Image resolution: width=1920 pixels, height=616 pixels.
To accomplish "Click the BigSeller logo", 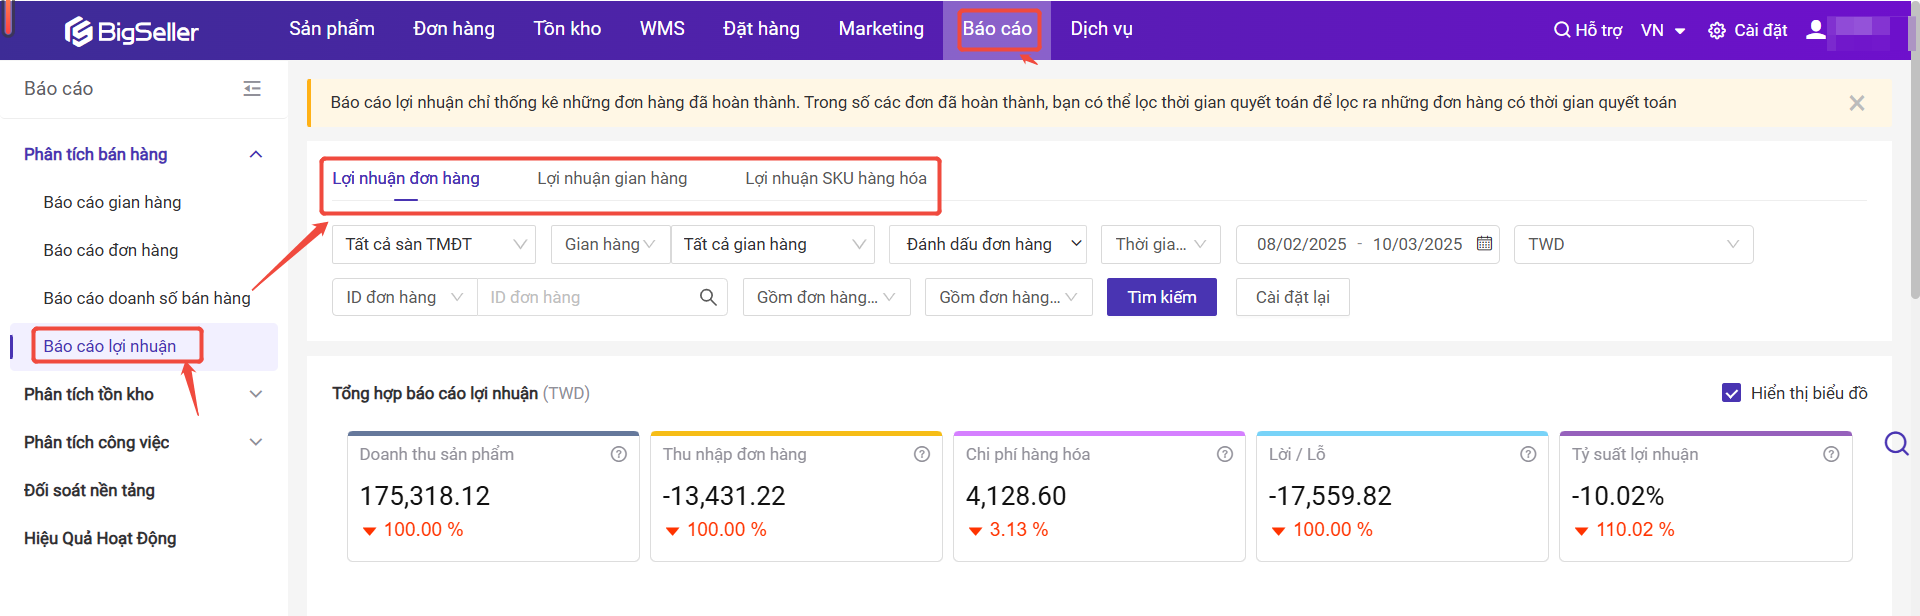I will [x=131, y=31].
